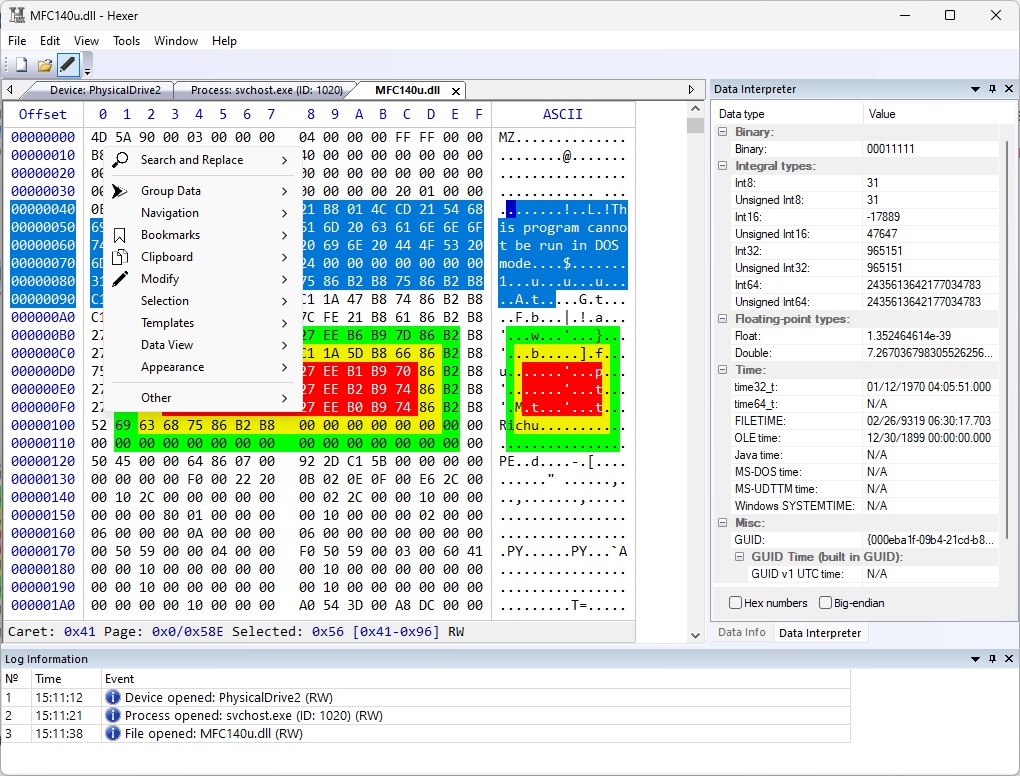
Task: Toggle the edit mode pencil icon
Action: 68,64
